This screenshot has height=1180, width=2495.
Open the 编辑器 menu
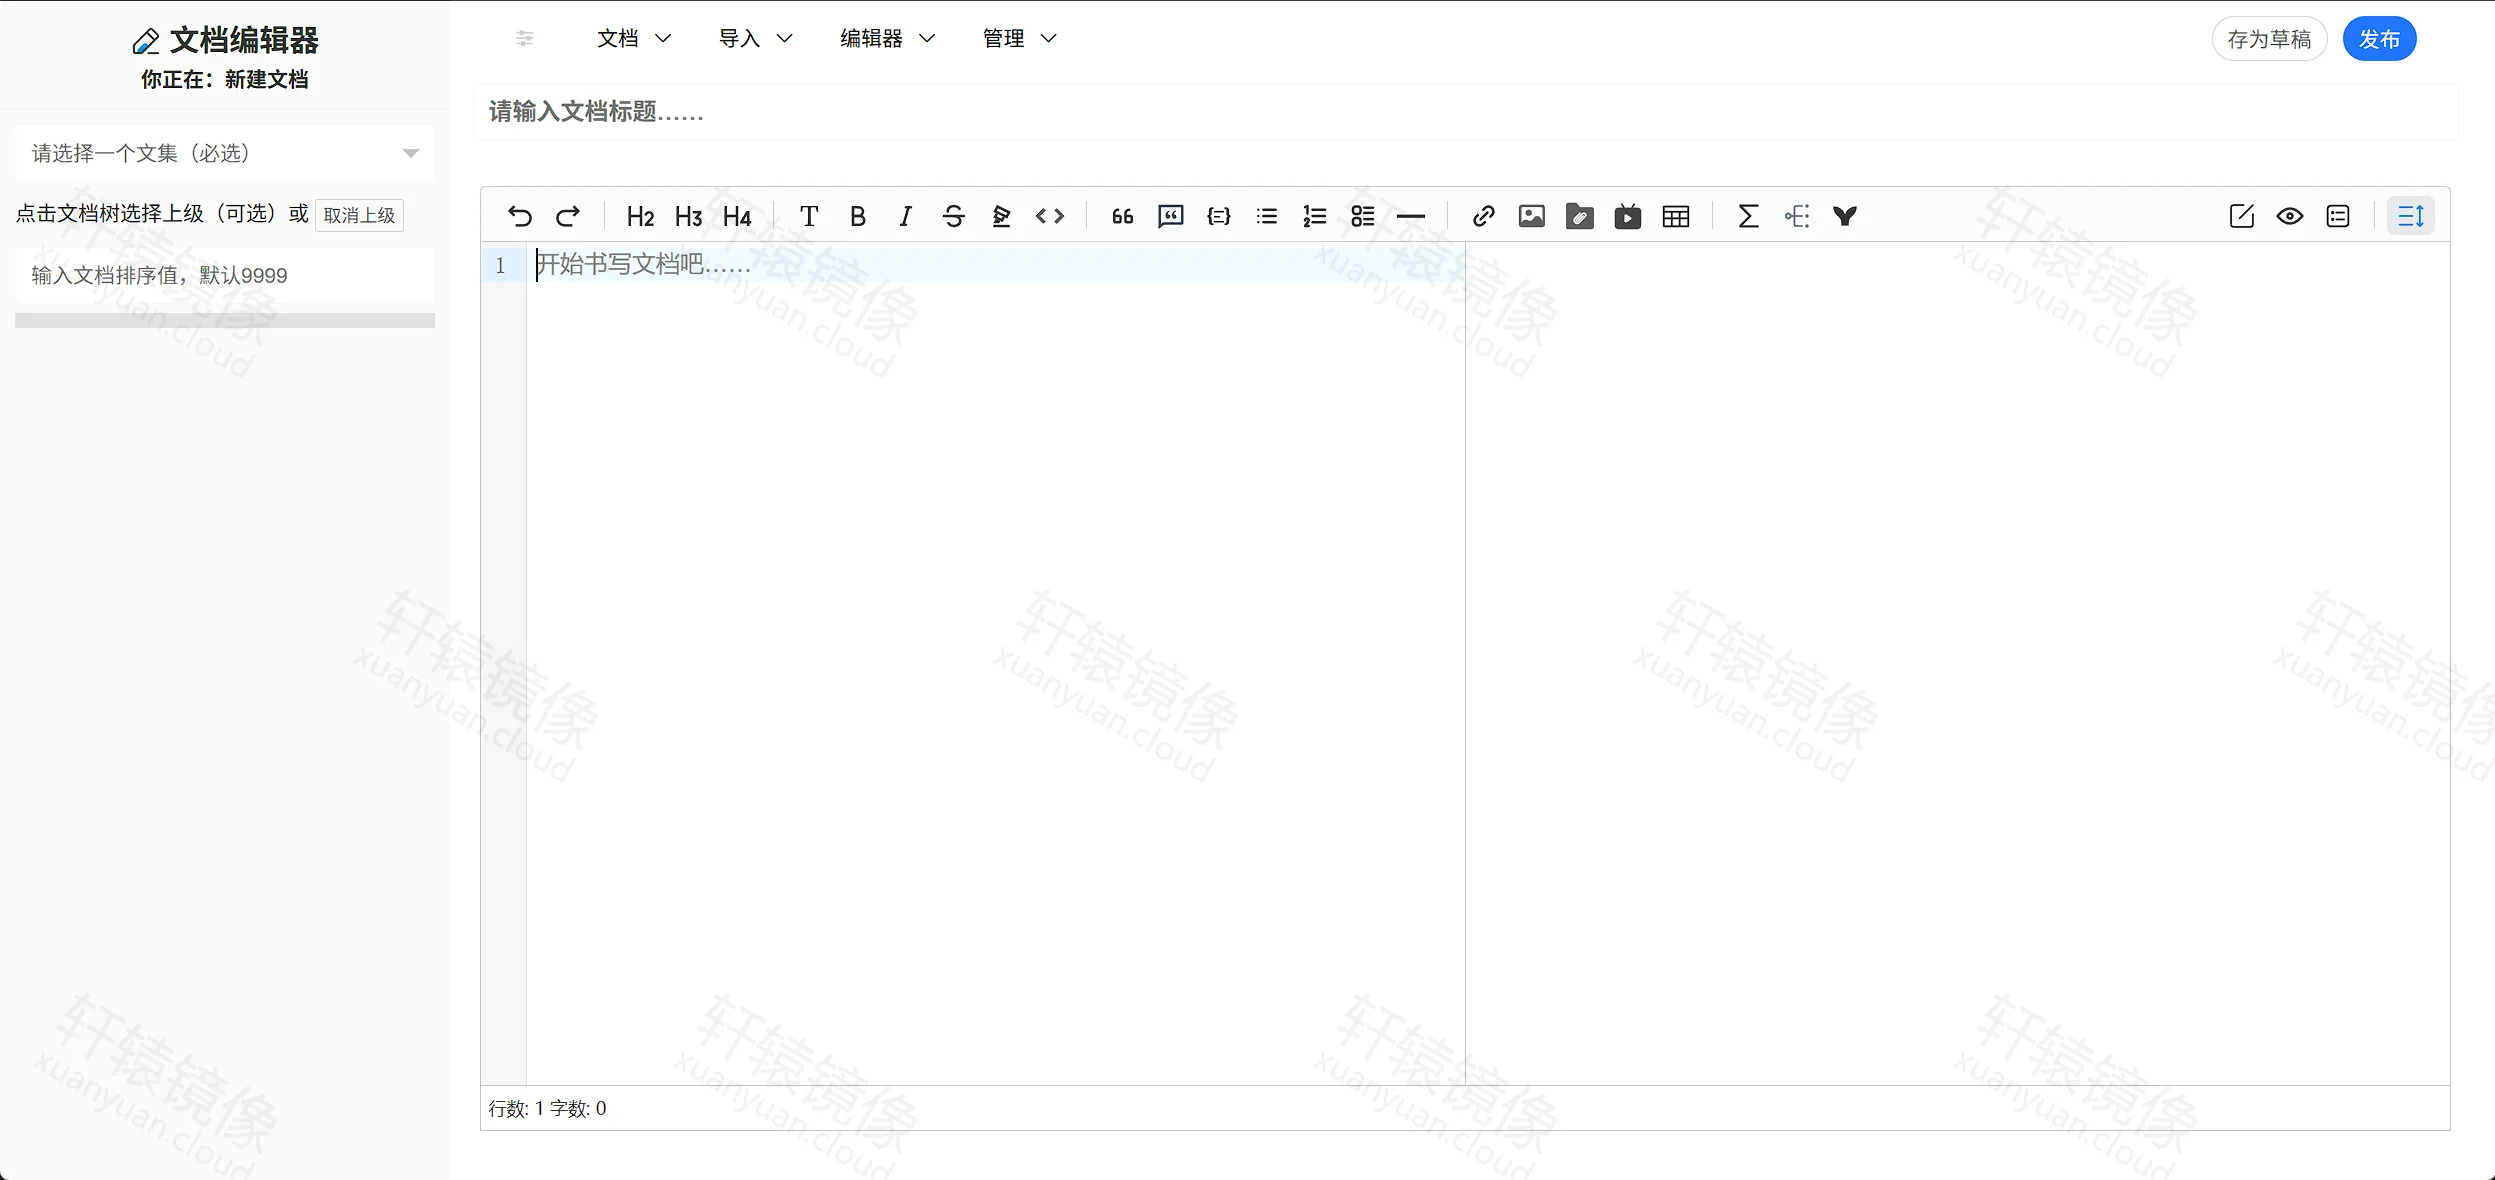(887, 39)
